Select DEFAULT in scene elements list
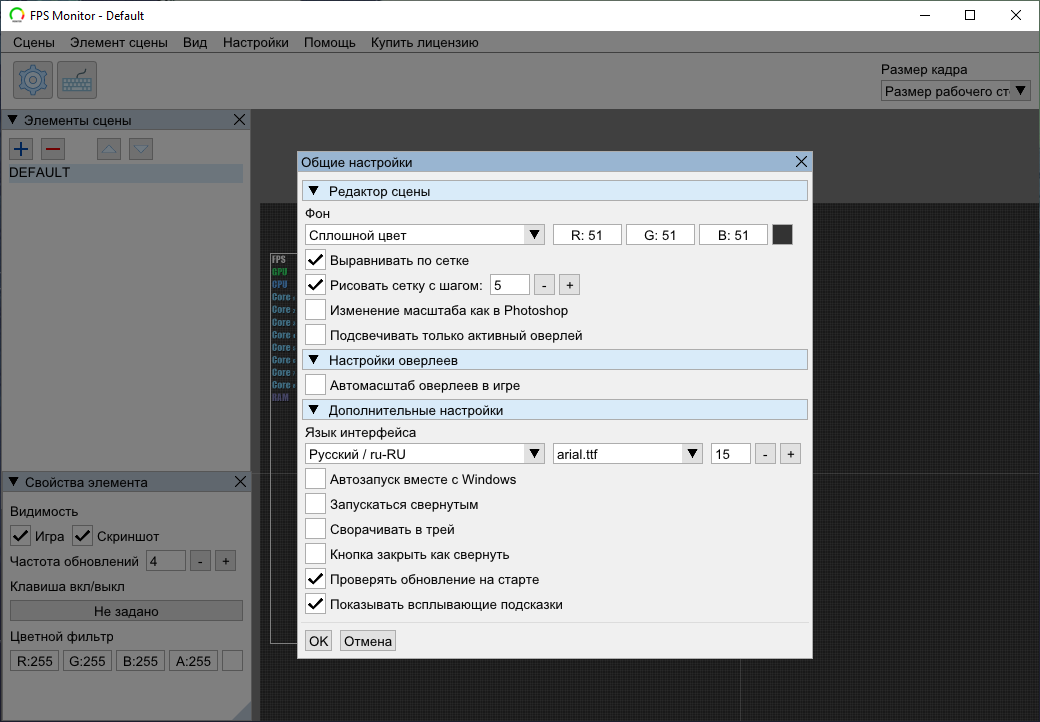Image resolution: width=1040 pixels, height=722 pixels. point(126,173)
